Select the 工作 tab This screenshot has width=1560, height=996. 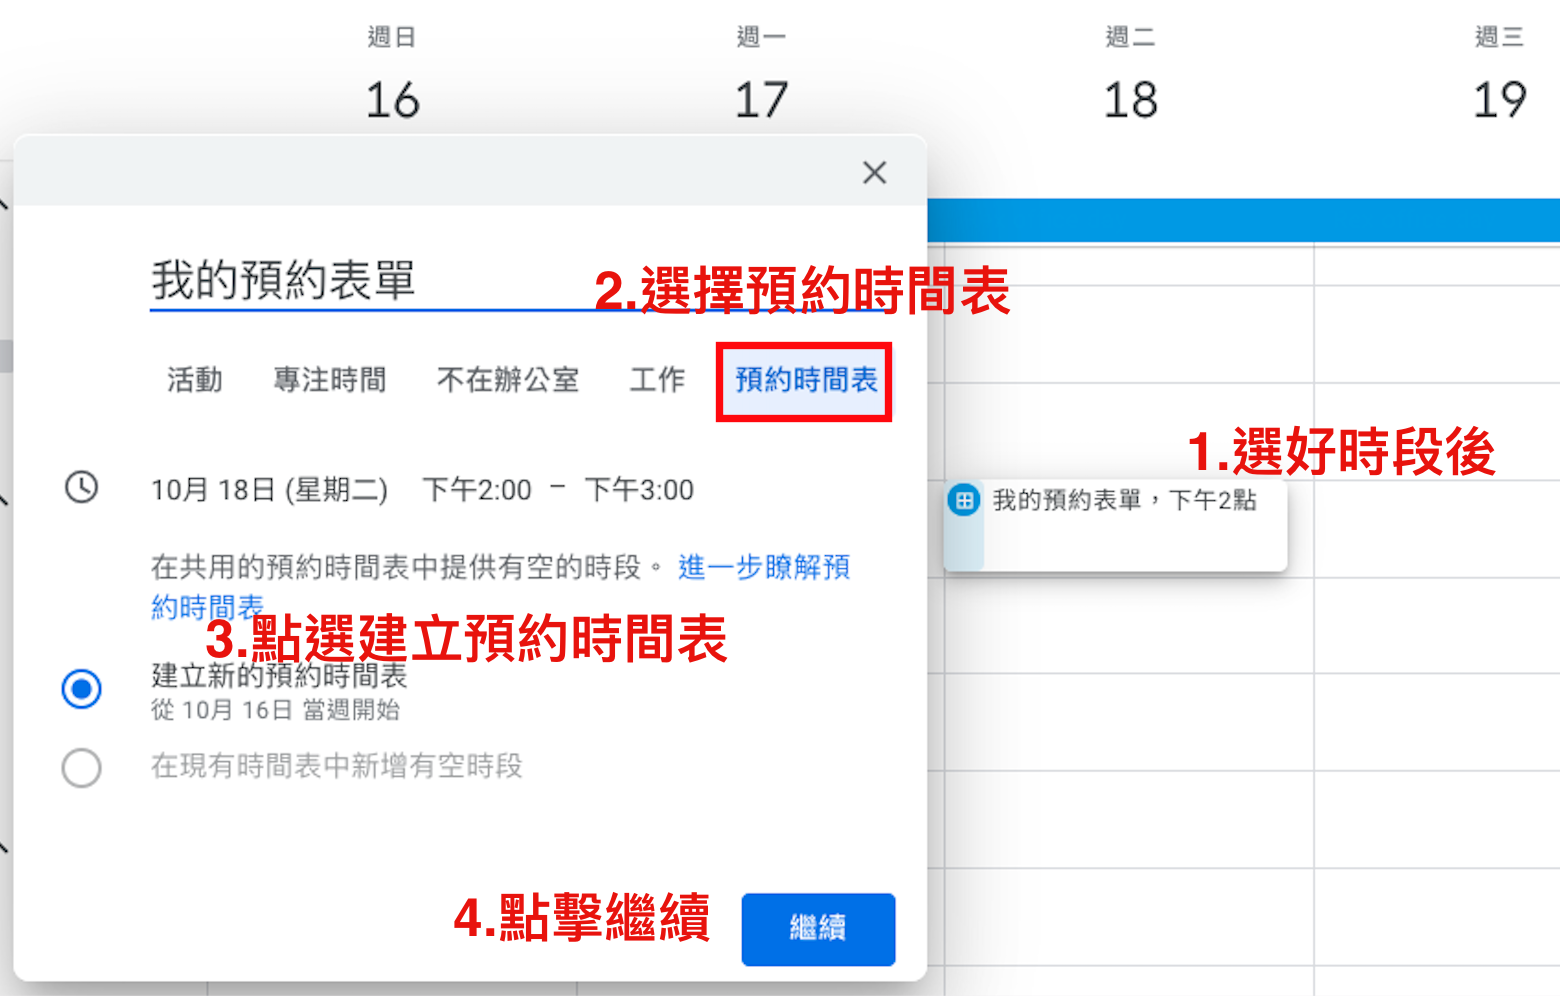pos(656,380)
